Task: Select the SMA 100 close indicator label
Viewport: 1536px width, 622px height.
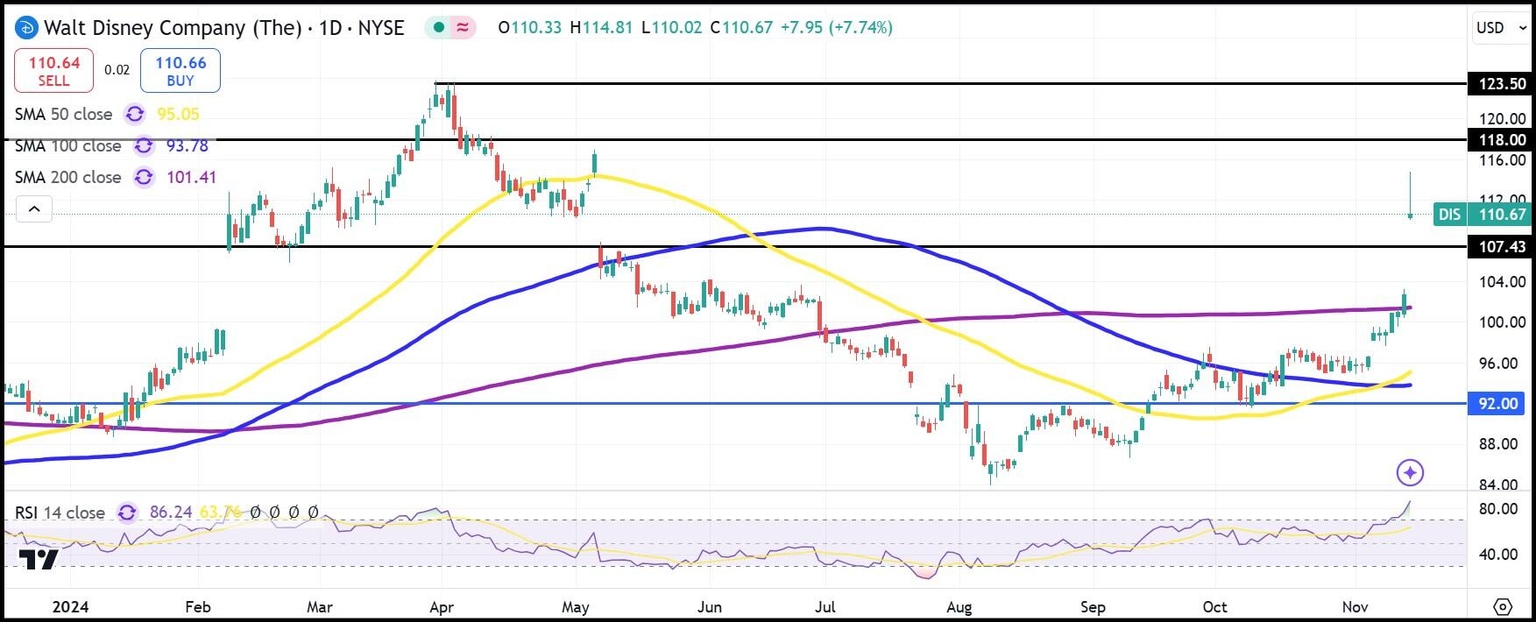Action: pyautogui.click(x=68, y=146)
